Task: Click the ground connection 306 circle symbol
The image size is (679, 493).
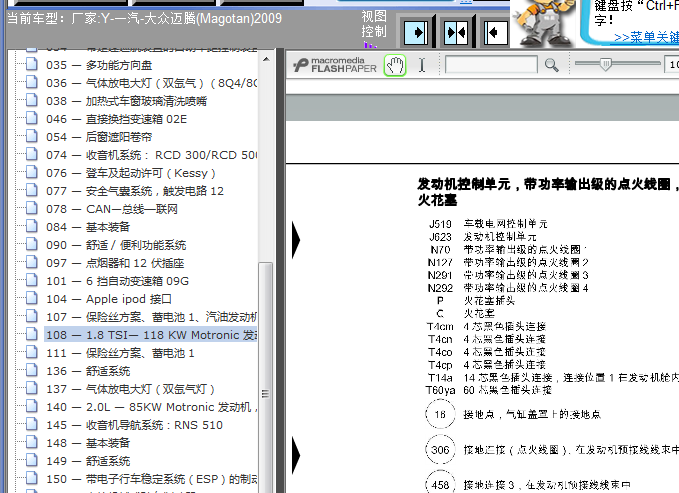Action: 440,450
